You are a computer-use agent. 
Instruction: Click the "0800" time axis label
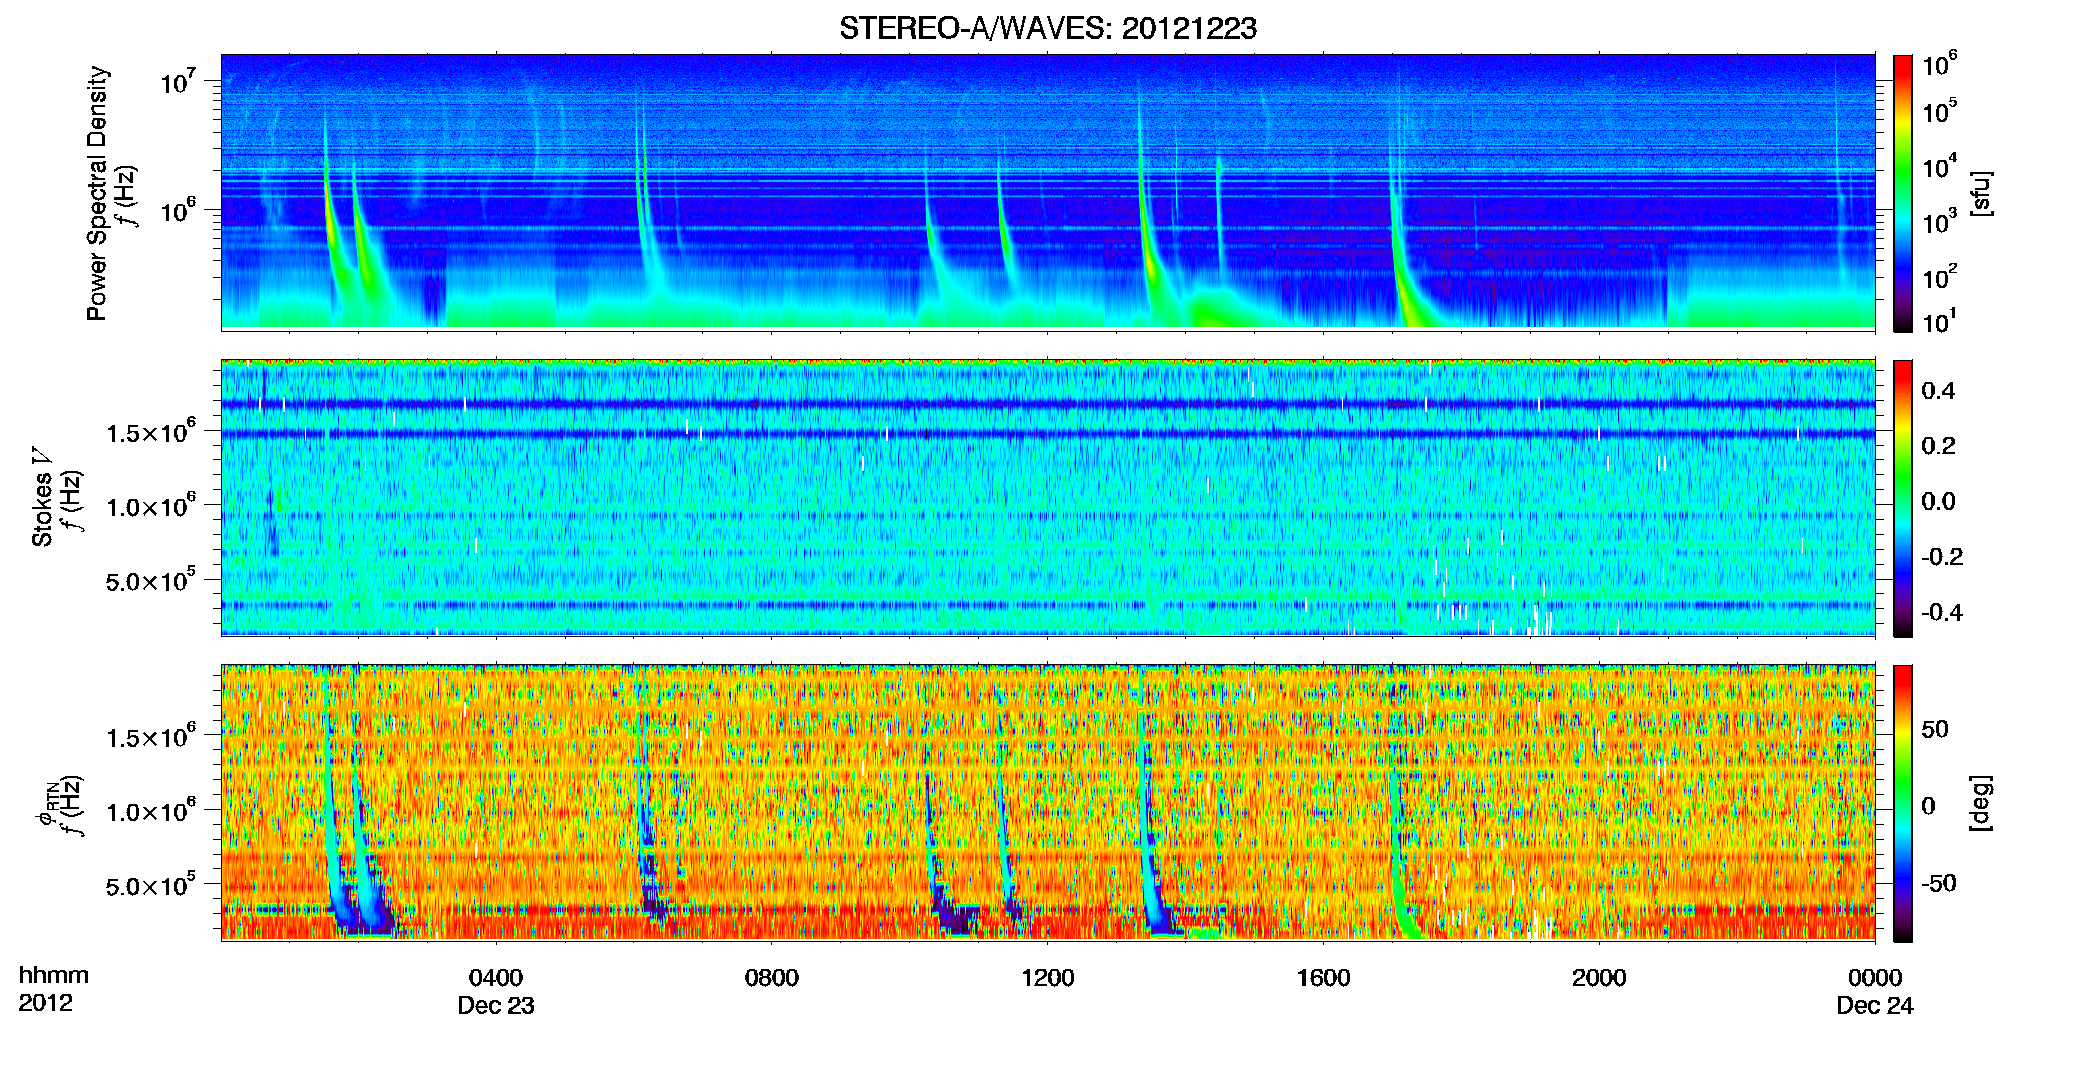[x=772, y=977]
